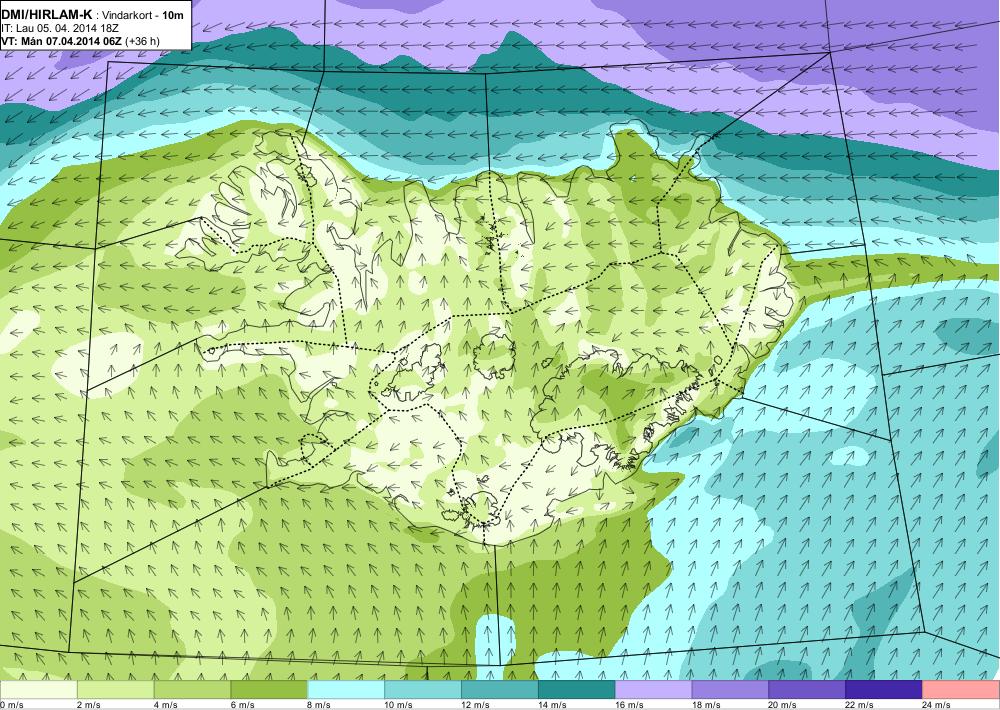Screen dimensions: 1000x710
Task: Click the 16–18 m/s legend color swatch
Action: 654,690
